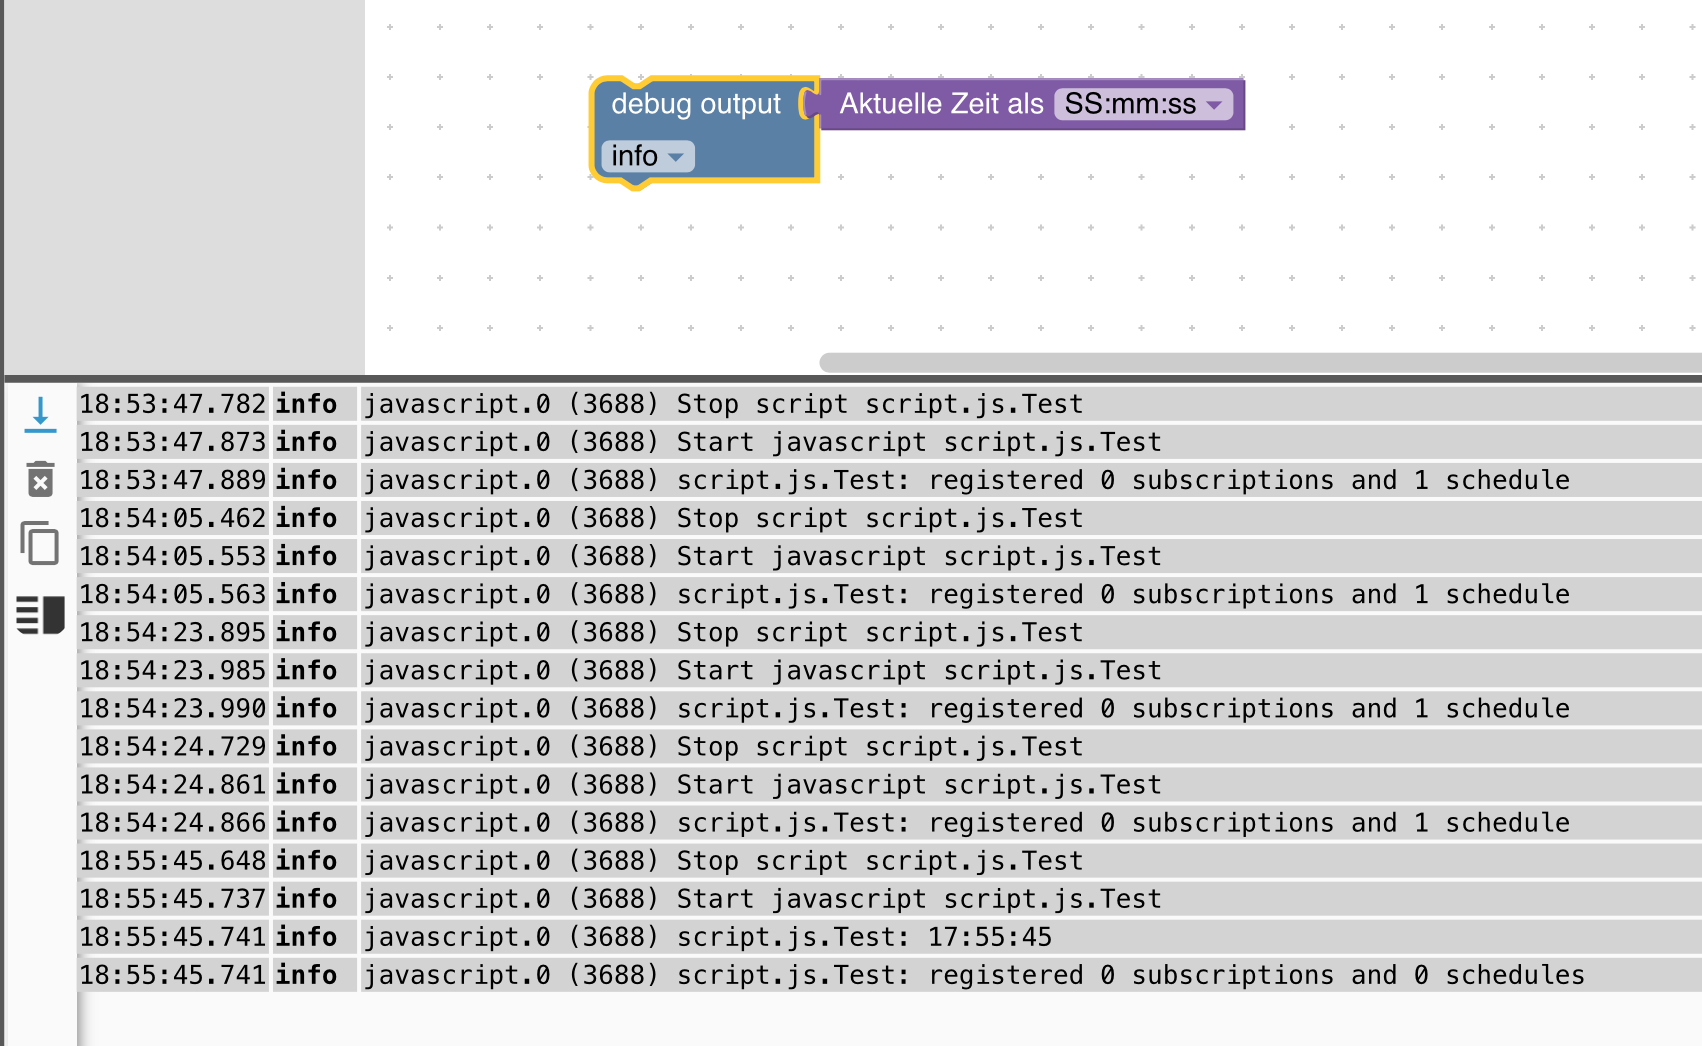Click the 18:54:24.866 registered schedule log entry
The image size is (1702, 1046).
pyautogui.click(x=890, y=822)
